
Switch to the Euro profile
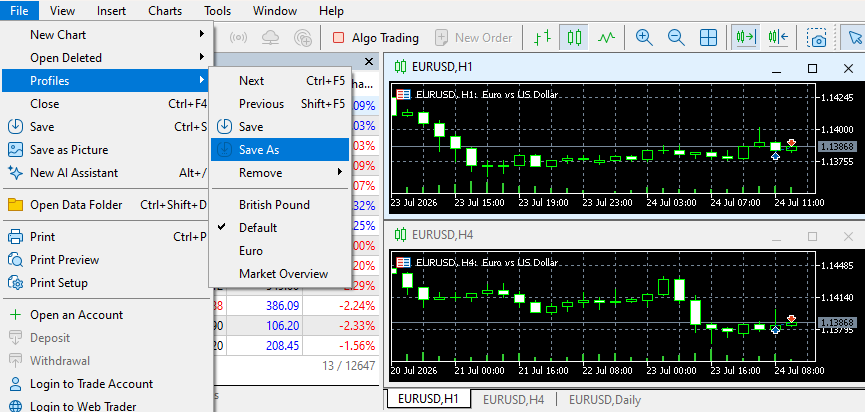coord(280,251)
